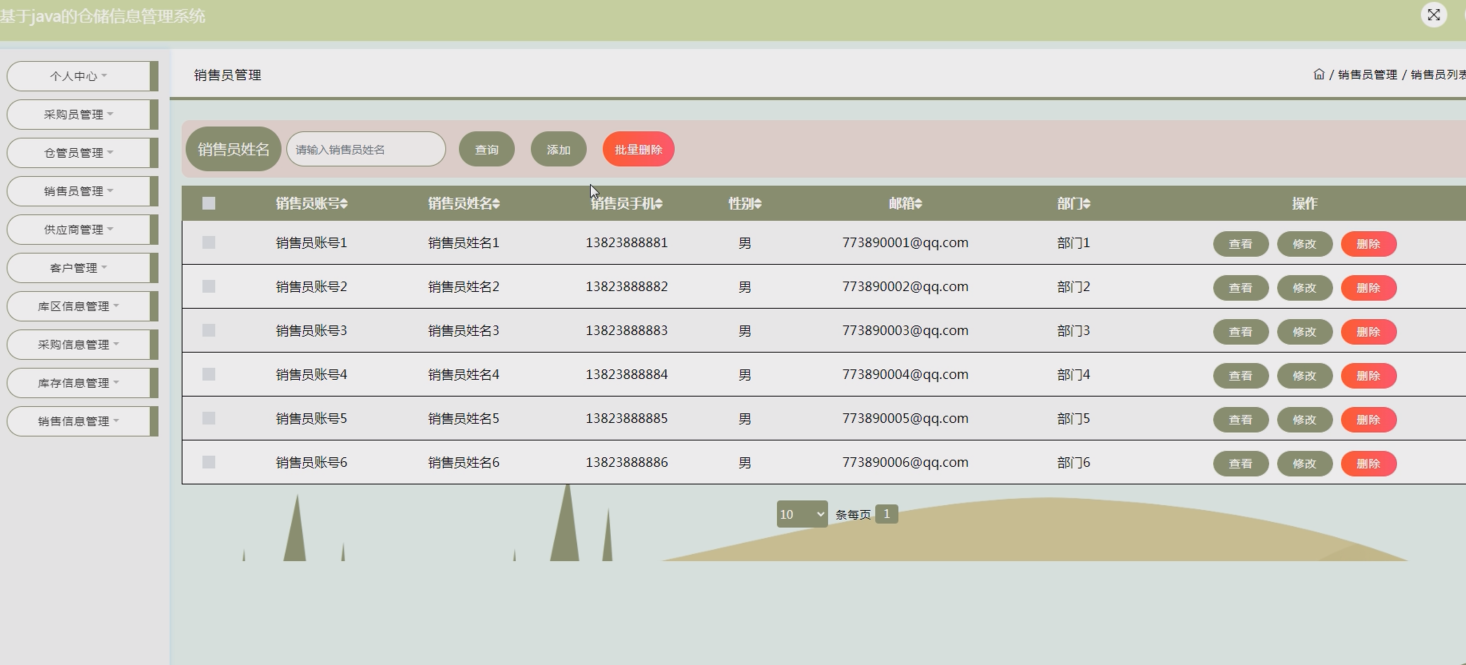Image resolution: width=1466 pixels, height=665 pixels.
Task: Sort by 销售员姓名 column arrows
Action: [496, 204]
